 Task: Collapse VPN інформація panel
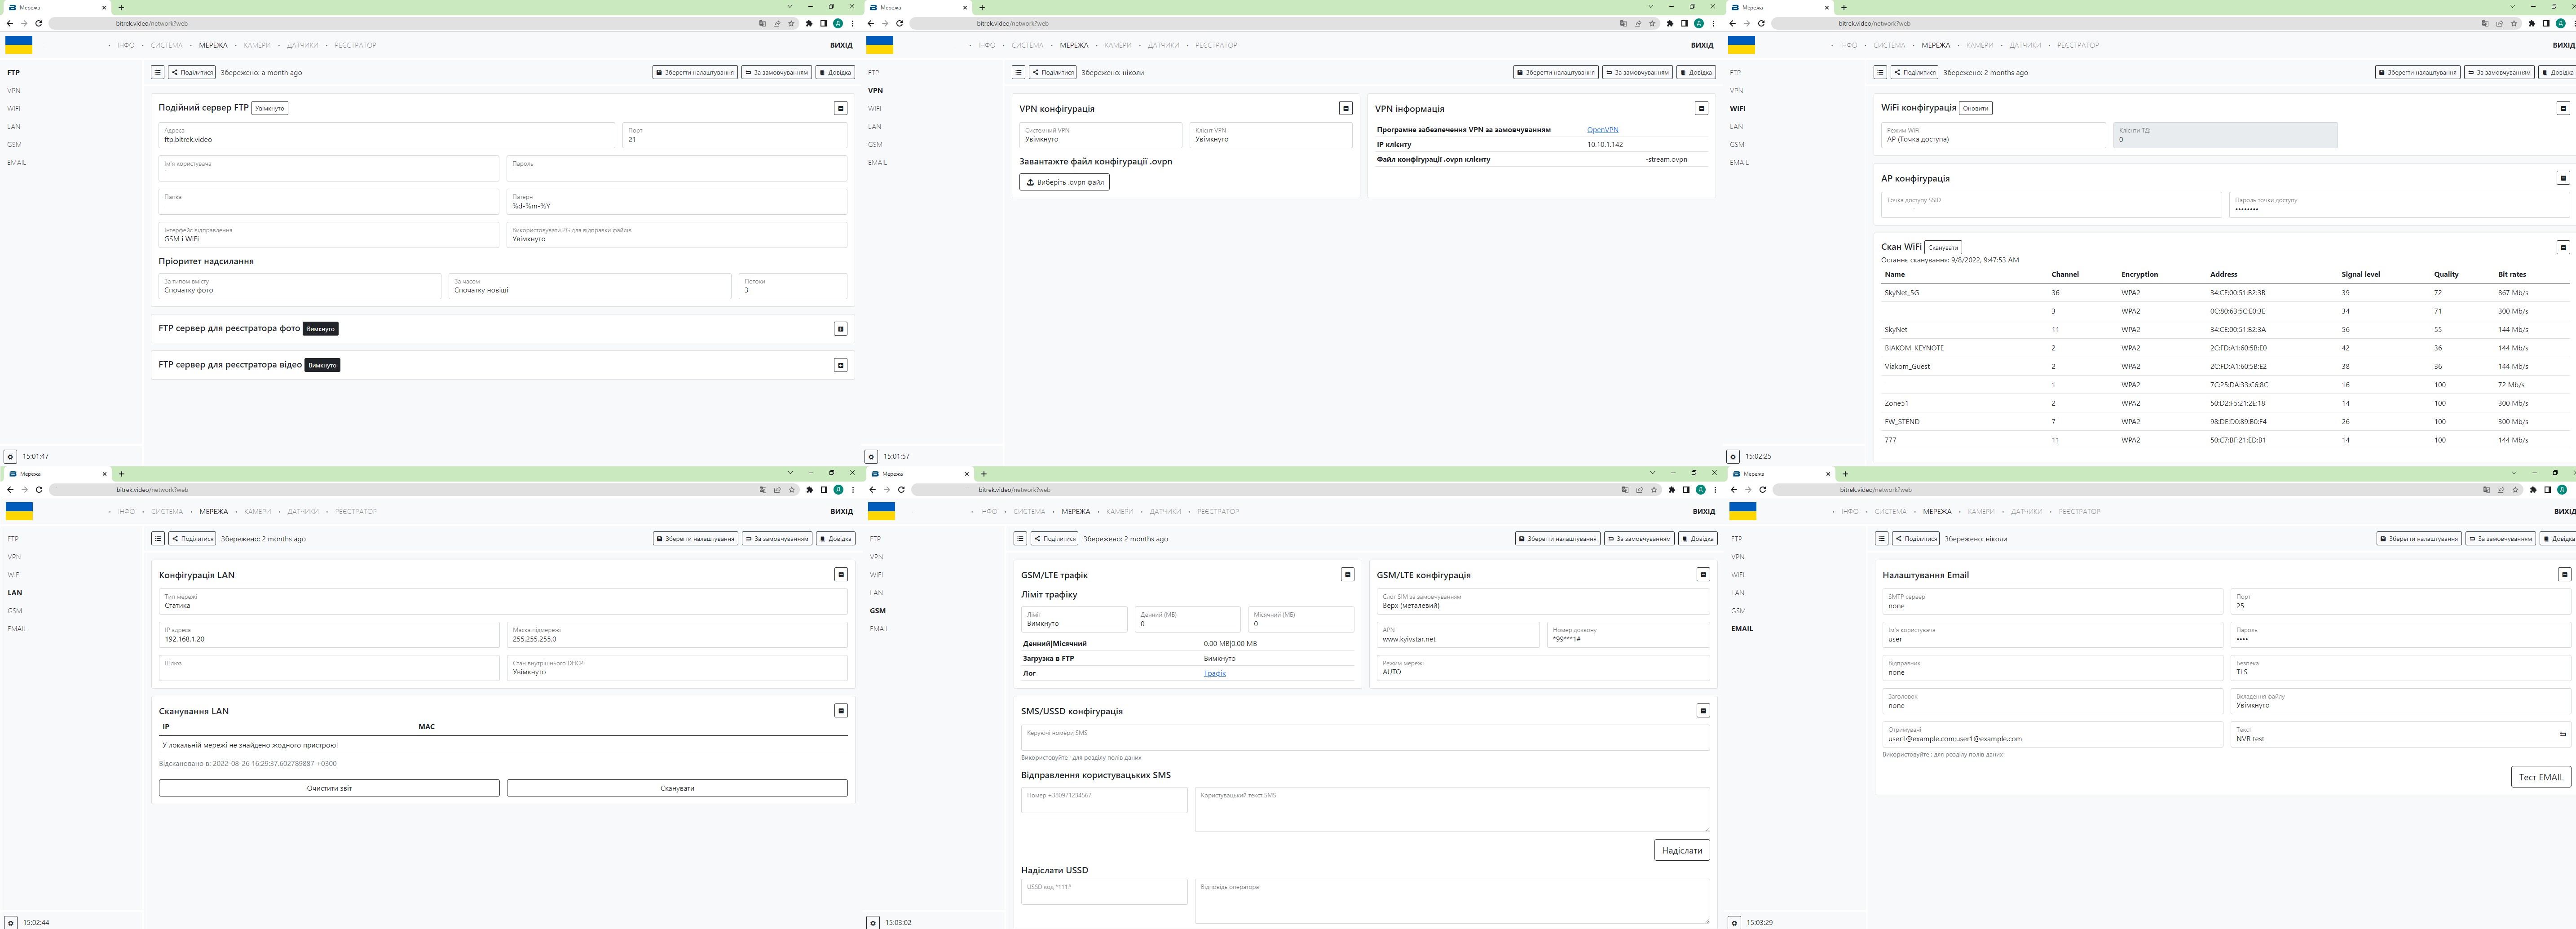tap(1701, 108)
